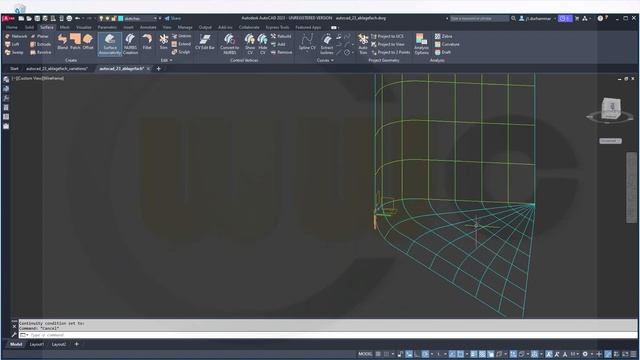Switch to the Layout1 tab

(x=36, y=344)
